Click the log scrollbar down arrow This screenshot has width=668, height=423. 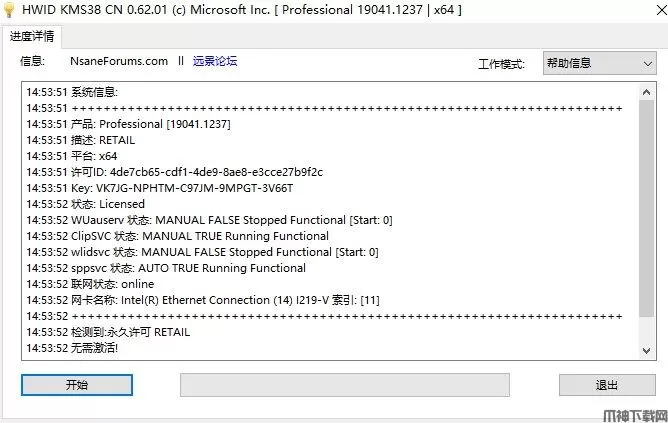tap(647, 349)
